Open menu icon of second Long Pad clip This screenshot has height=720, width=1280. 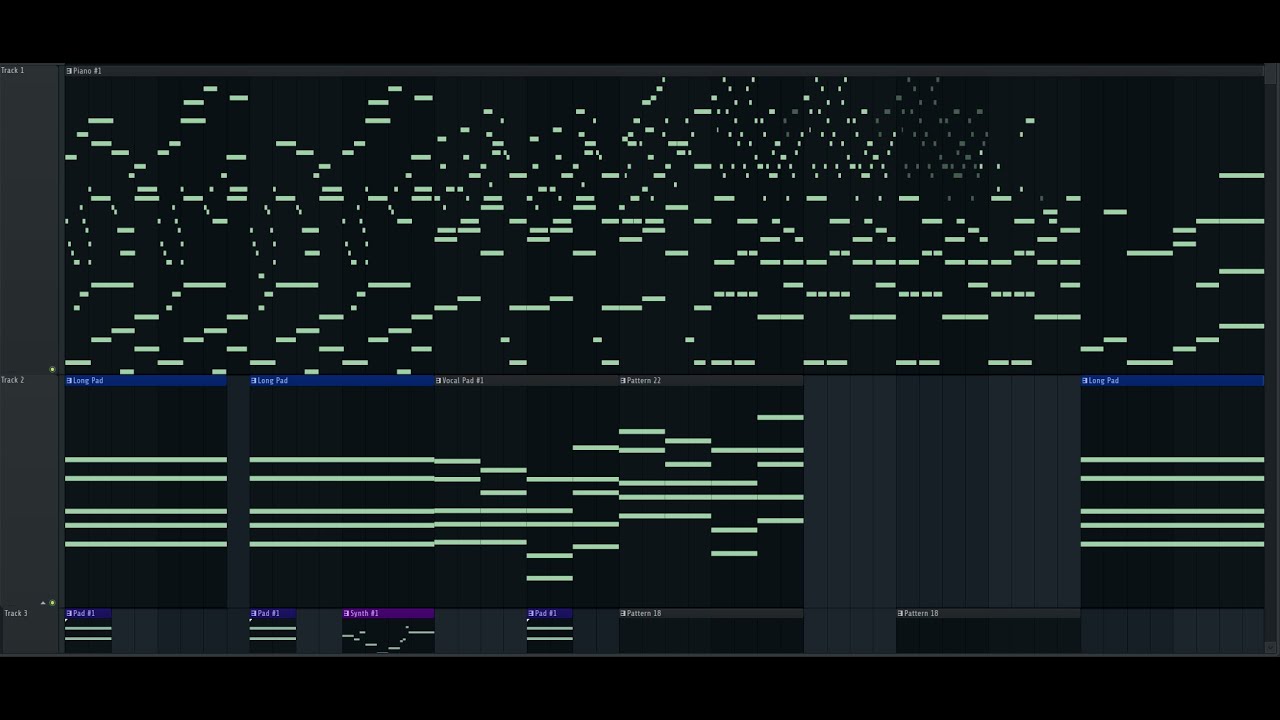pos(254,381)
